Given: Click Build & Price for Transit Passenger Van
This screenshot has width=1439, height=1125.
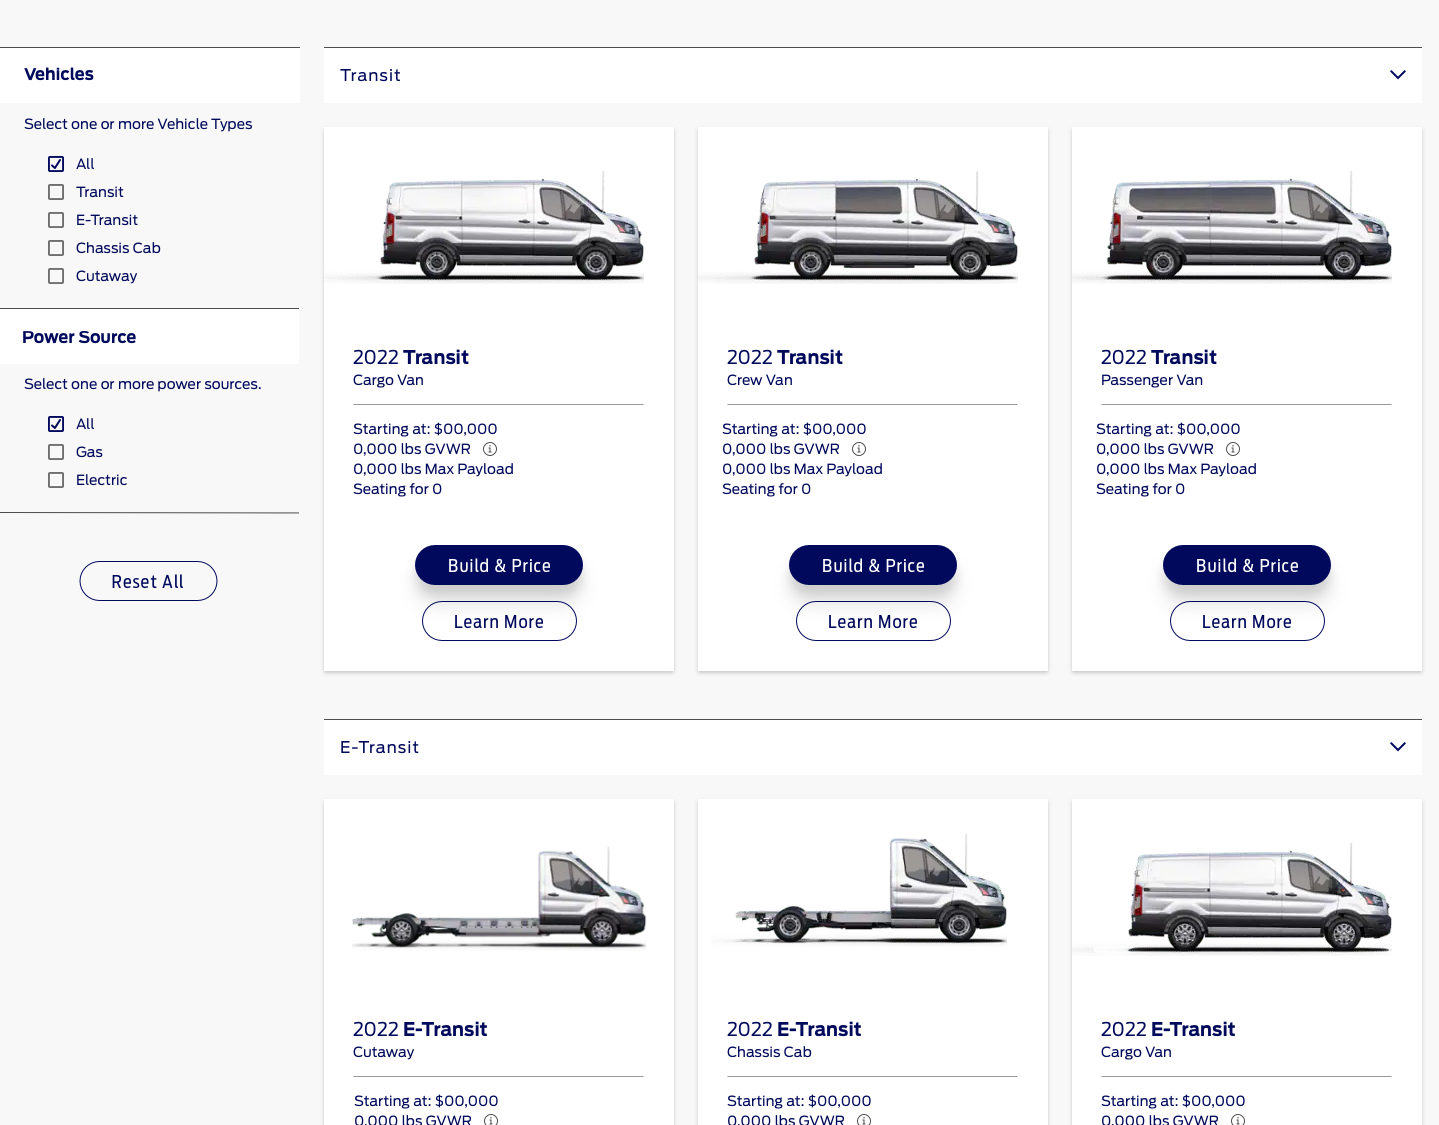Looking at the screenshot, I should 1247,565.
